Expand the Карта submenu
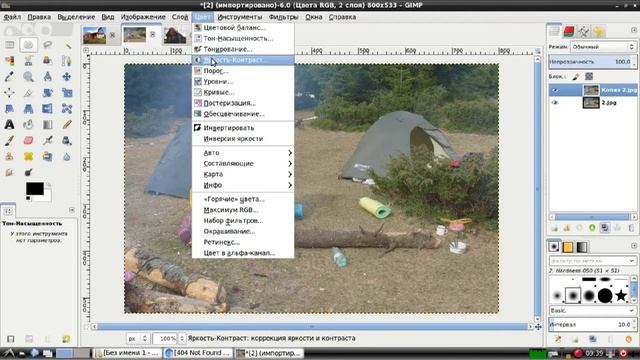The height and width of the screenshot is (360, 640). tap(243, 174)
